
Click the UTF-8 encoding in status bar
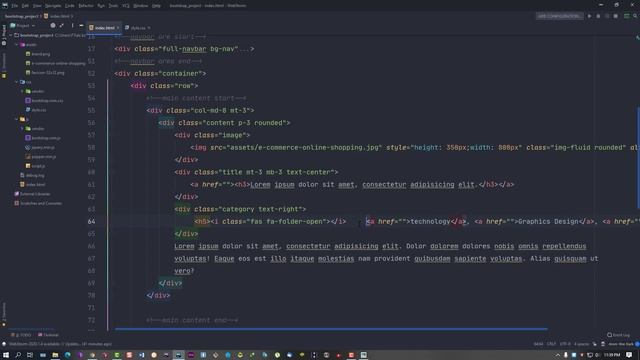(565, 344)
